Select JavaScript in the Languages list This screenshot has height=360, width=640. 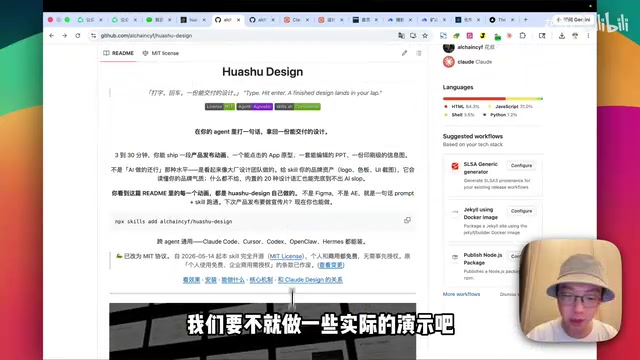click(510, 107)
